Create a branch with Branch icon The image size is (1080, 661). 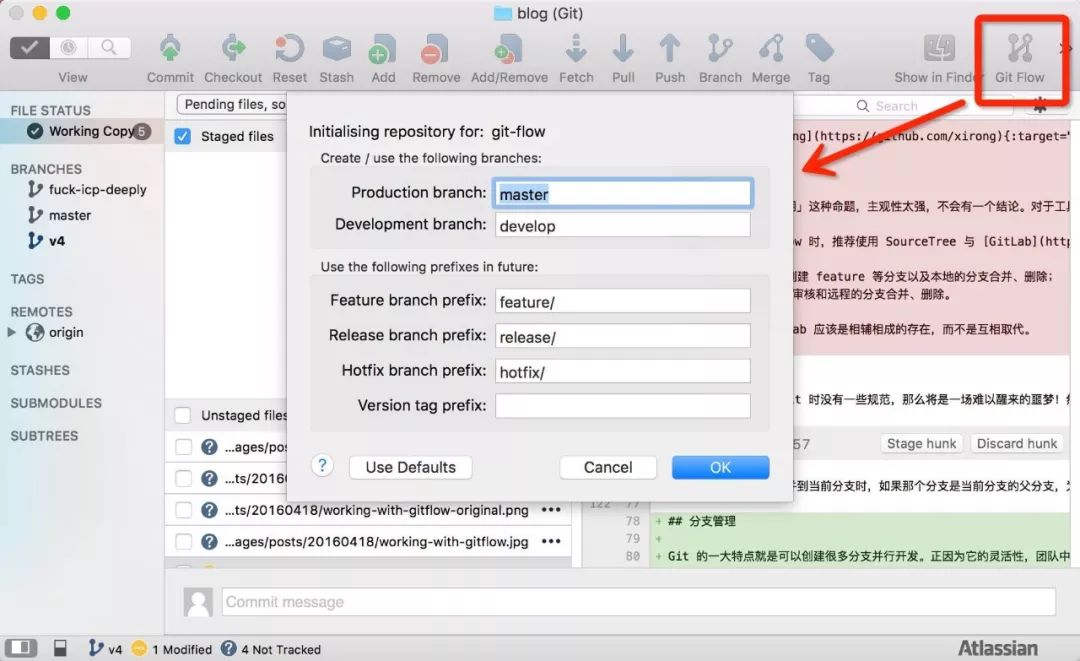click(720, 50)
